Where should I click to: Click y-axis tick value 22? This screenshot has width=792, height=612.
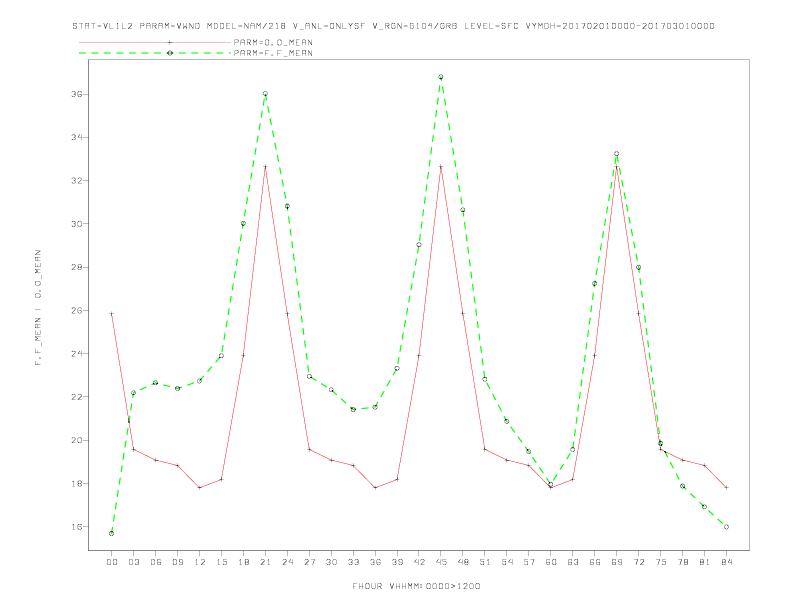(77, 397)
